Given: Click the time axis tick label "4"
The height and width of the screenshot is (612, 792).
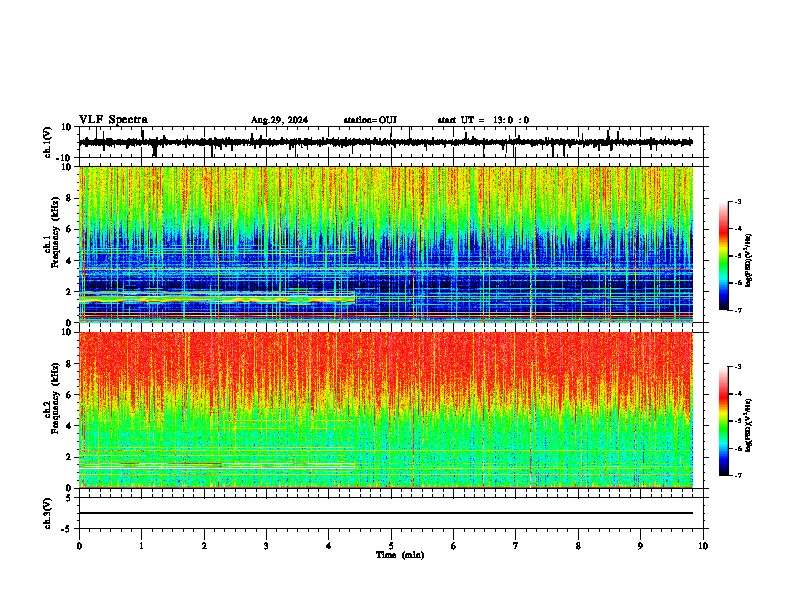Looking at the screenshot, I should [x=329, y=546].
